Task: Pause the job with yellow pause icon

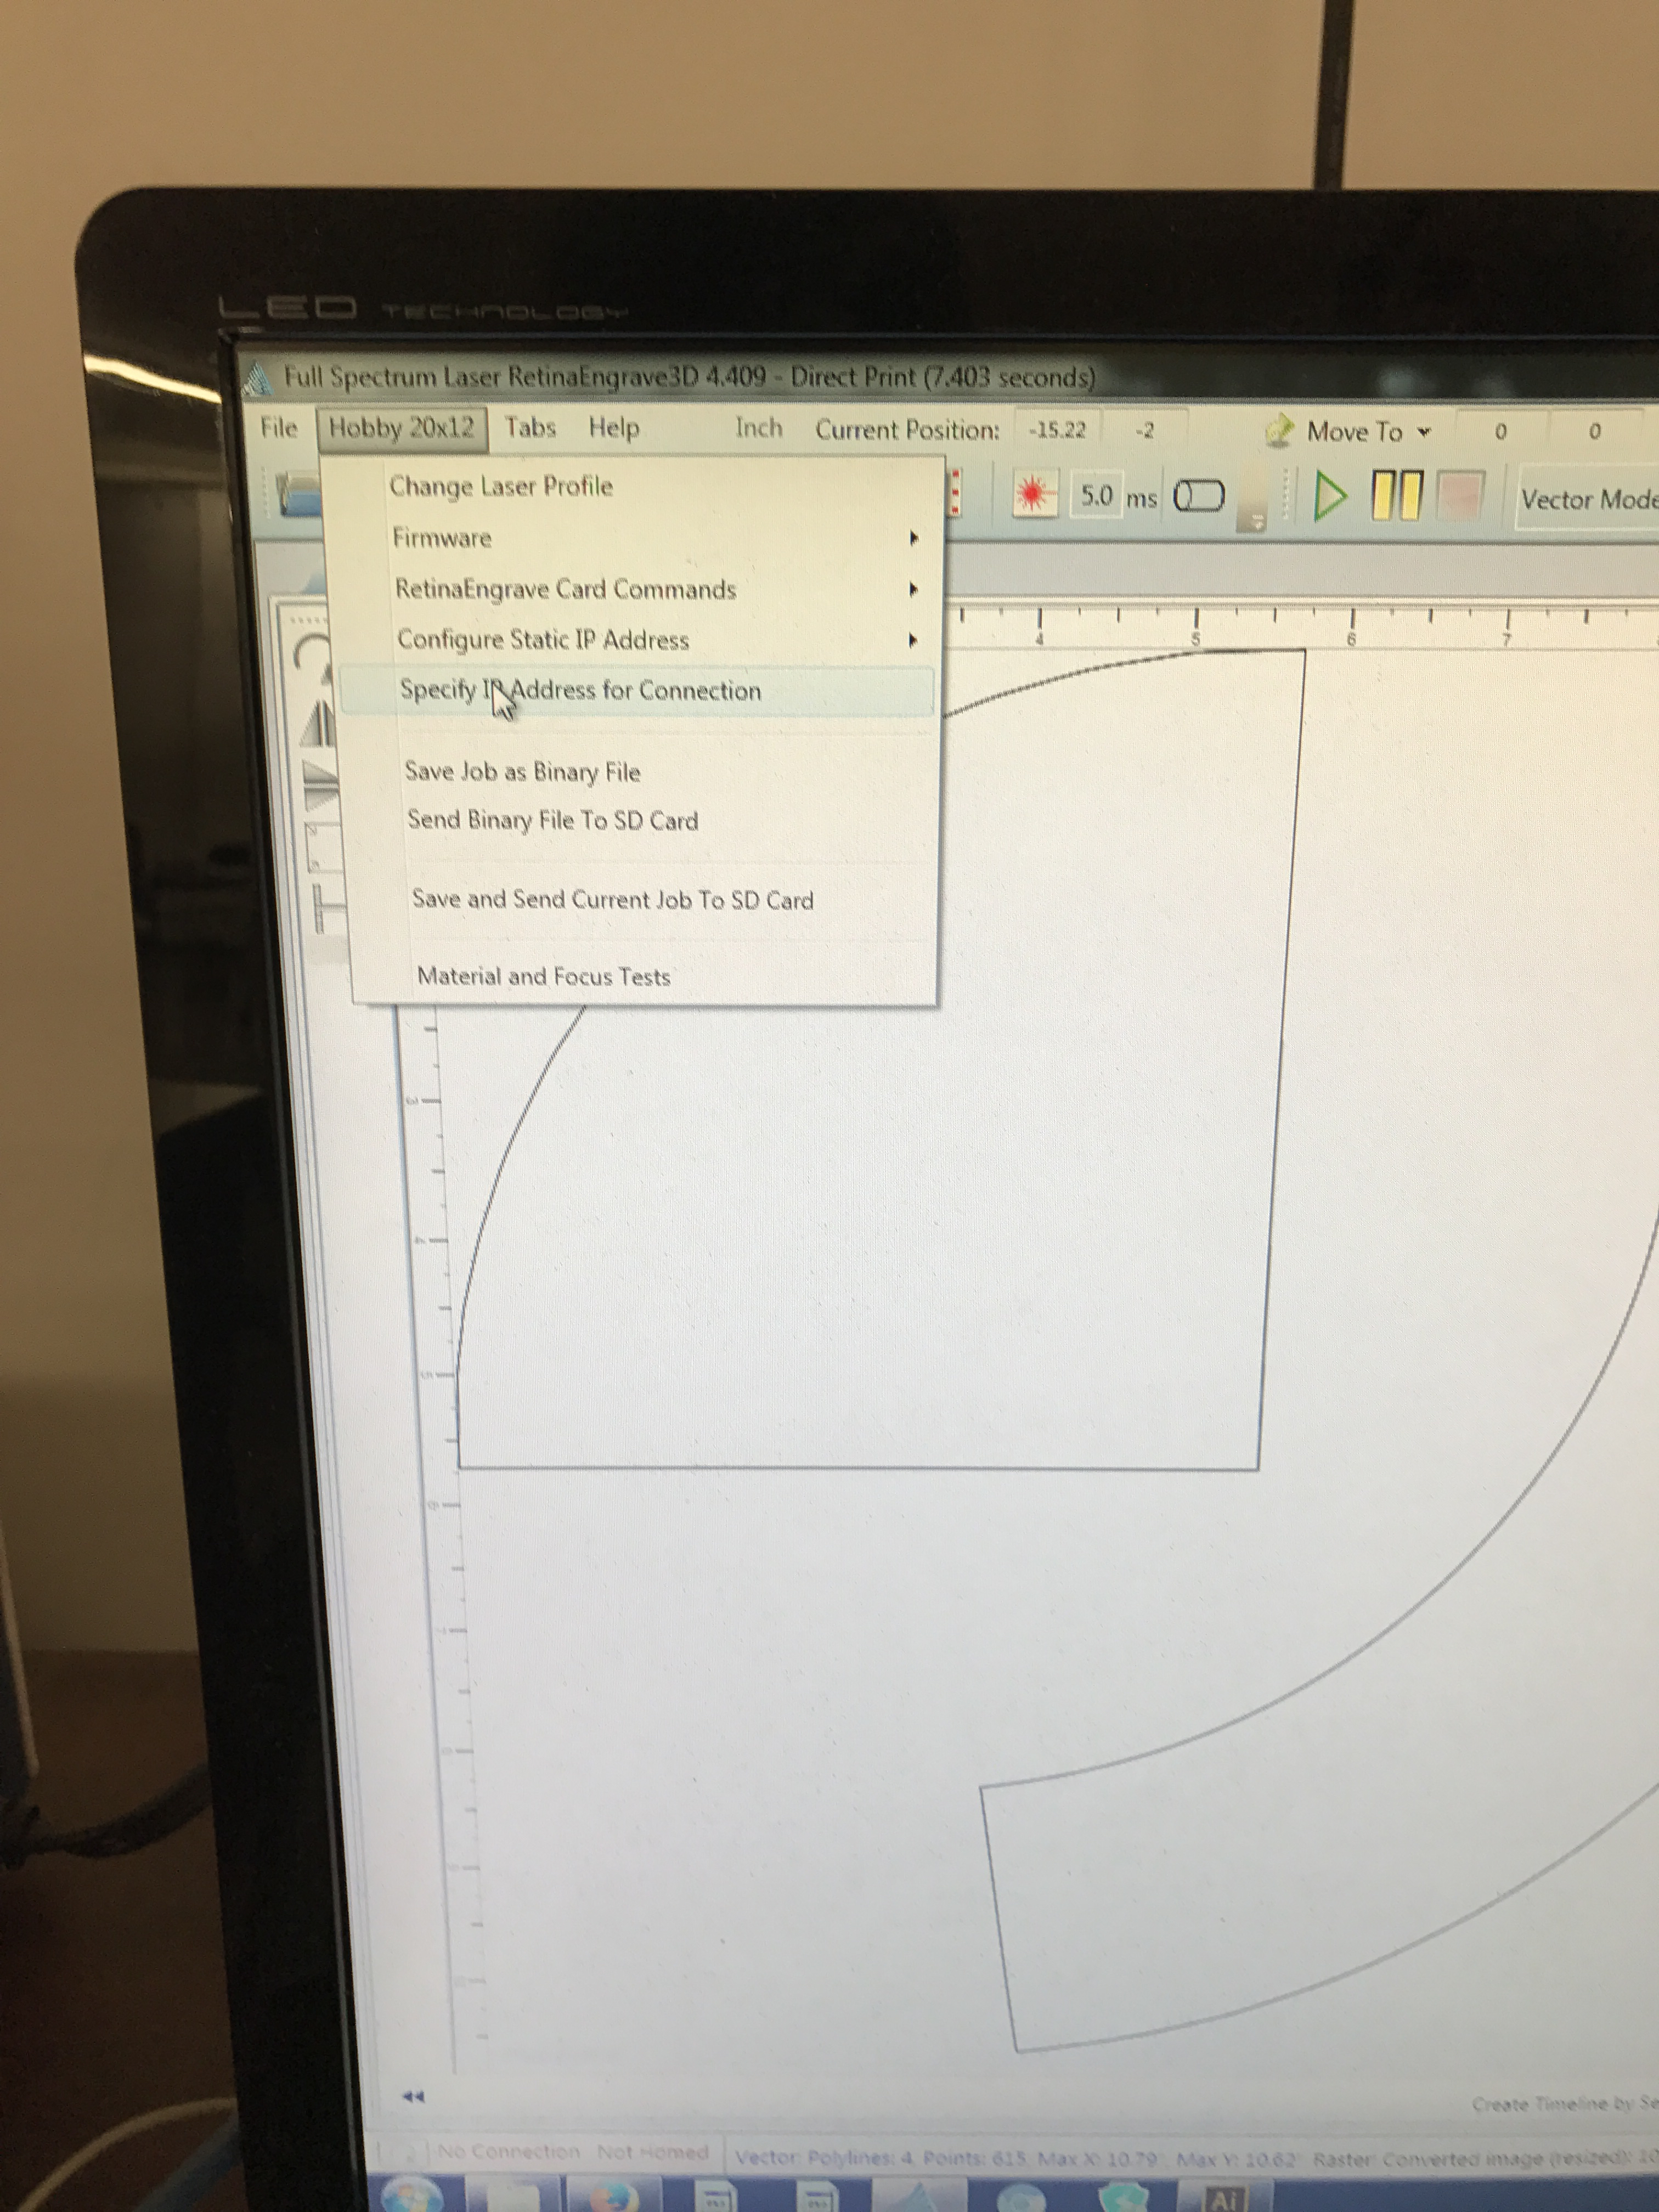Action: [x=1396, y=496]
